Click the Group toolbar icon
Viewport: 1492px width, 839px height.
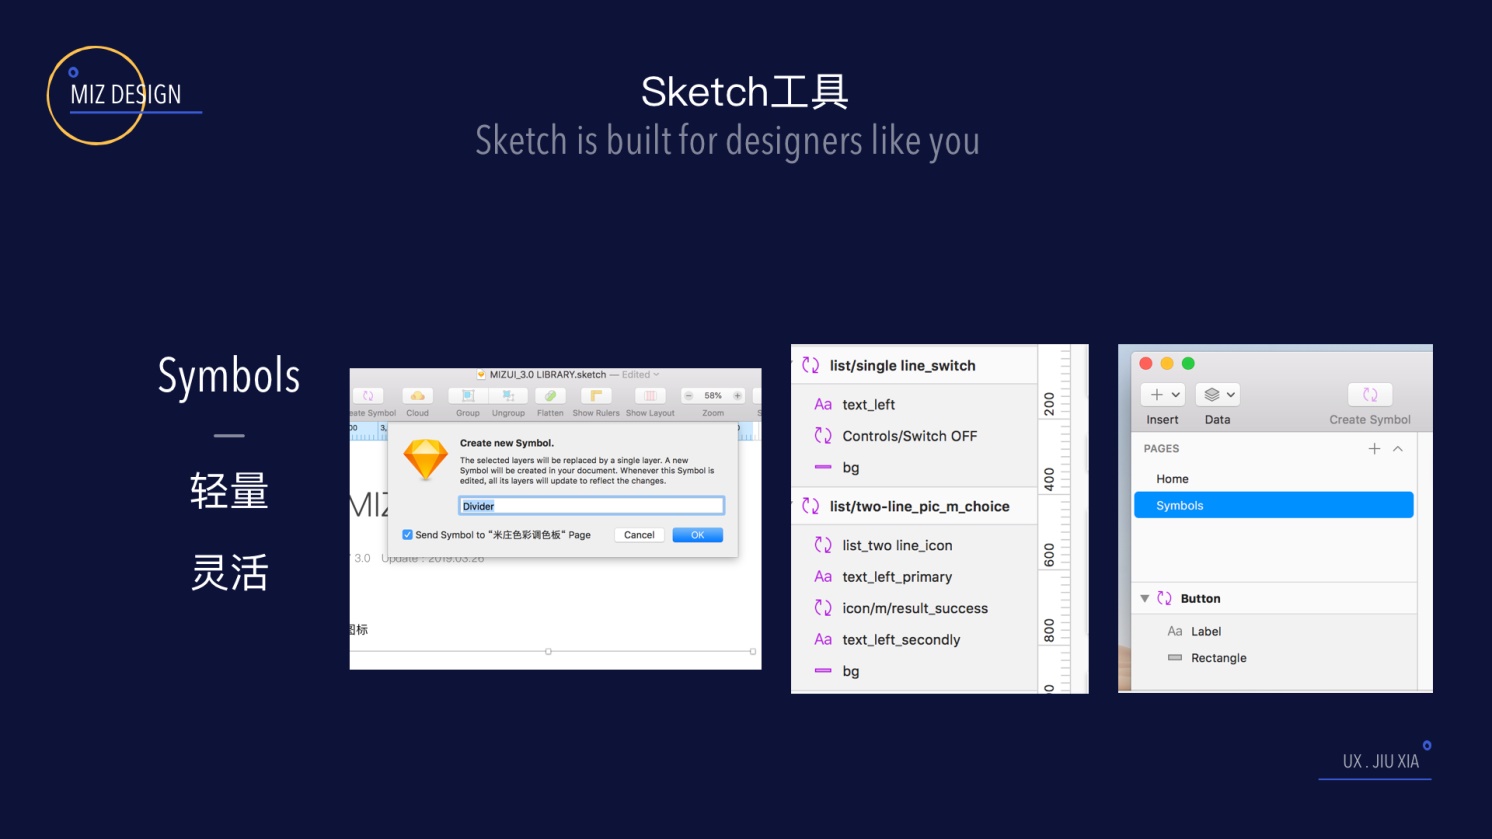pos(468,396)
